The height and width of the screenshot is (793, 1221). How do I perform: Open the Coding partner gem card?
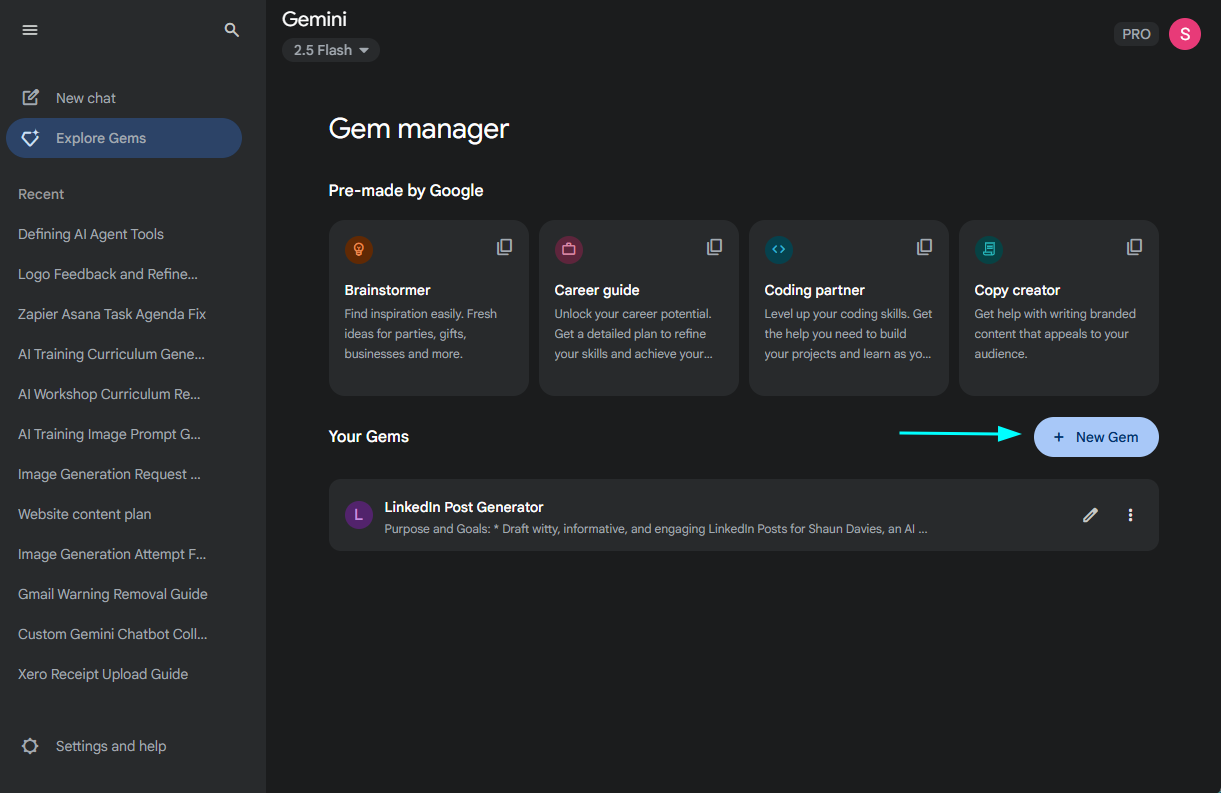click(849, 308)
